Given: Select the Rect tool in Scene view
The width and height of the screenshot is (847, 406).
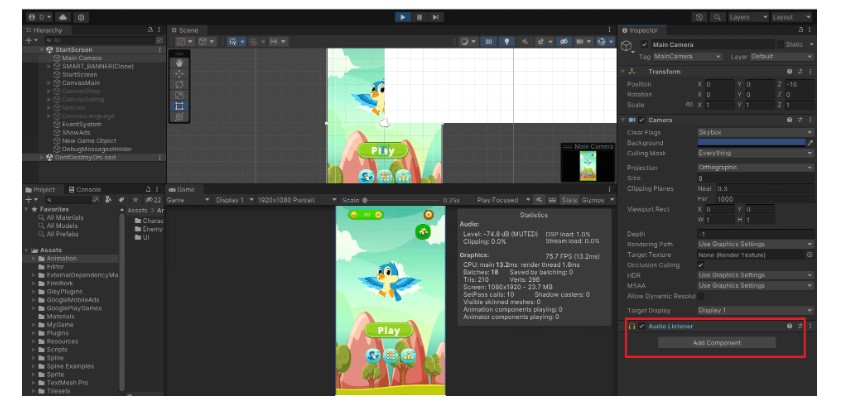Looking at the screenshot, I should click(x=179, y=106).
